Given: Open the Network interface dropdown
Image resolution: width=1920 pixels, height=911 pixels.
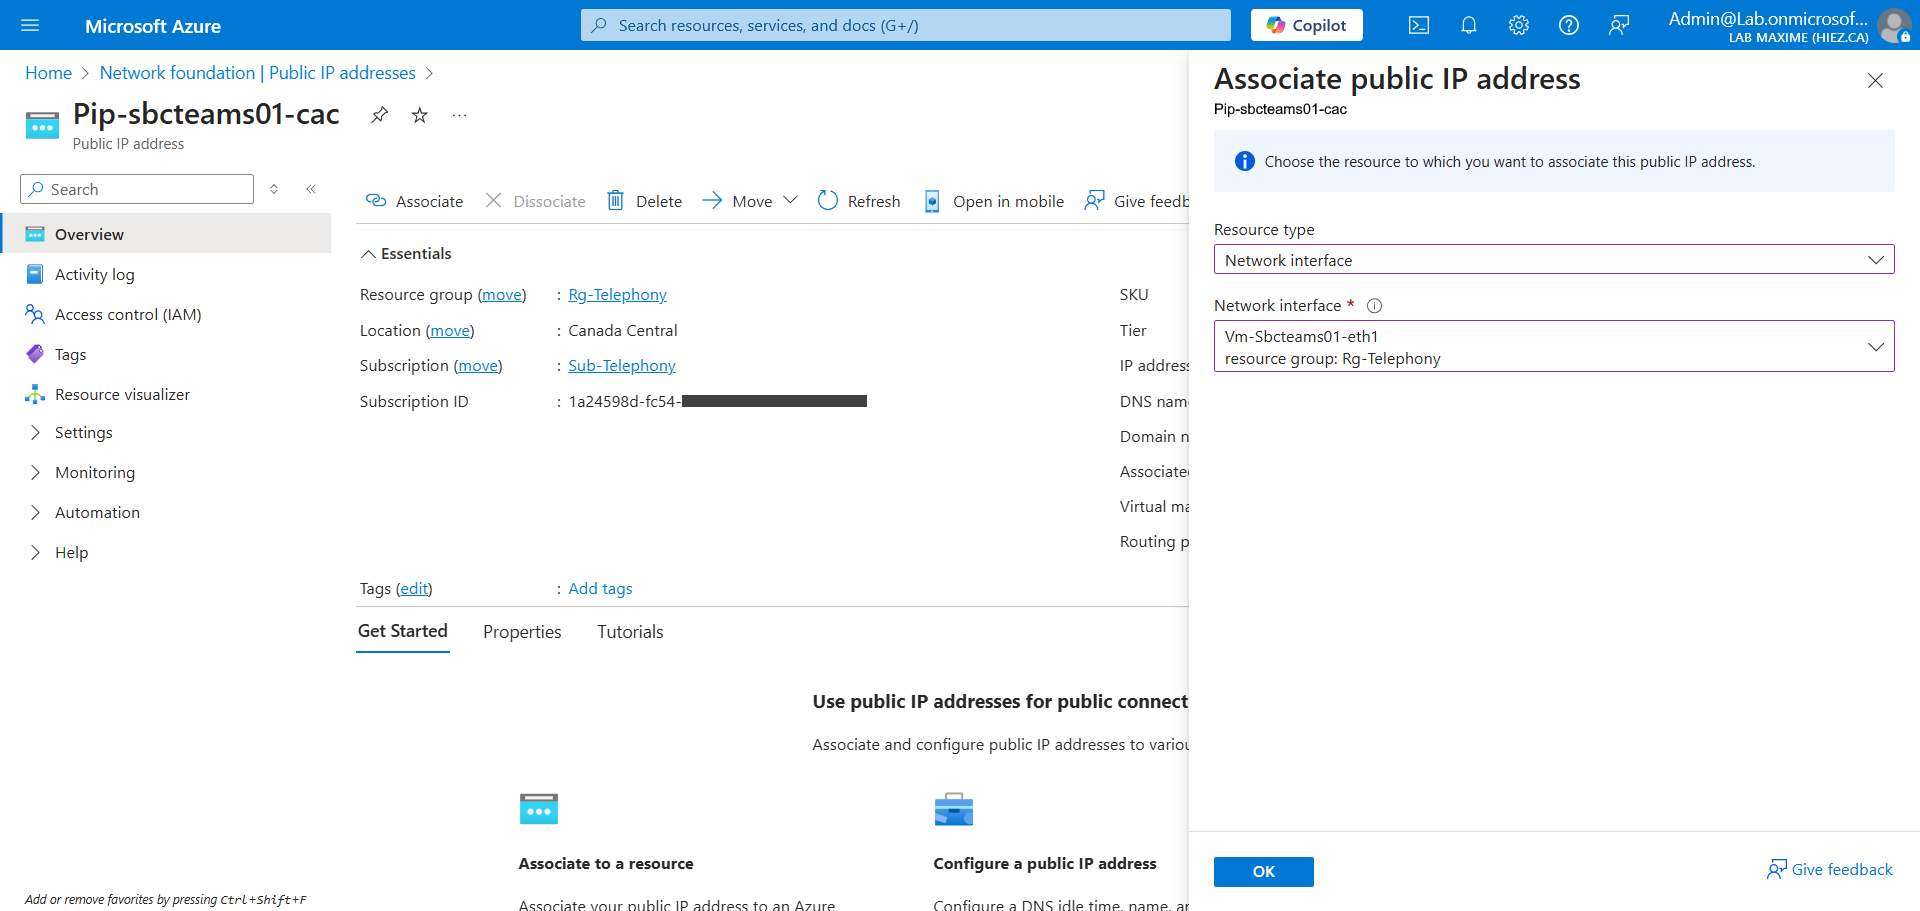Looking at the screenshot, I should (1553, 347).
